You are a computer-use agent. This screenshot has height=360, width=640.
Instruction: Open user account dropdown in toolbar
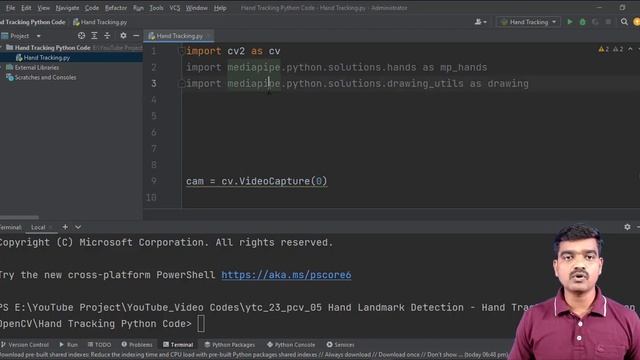[480, 22]
